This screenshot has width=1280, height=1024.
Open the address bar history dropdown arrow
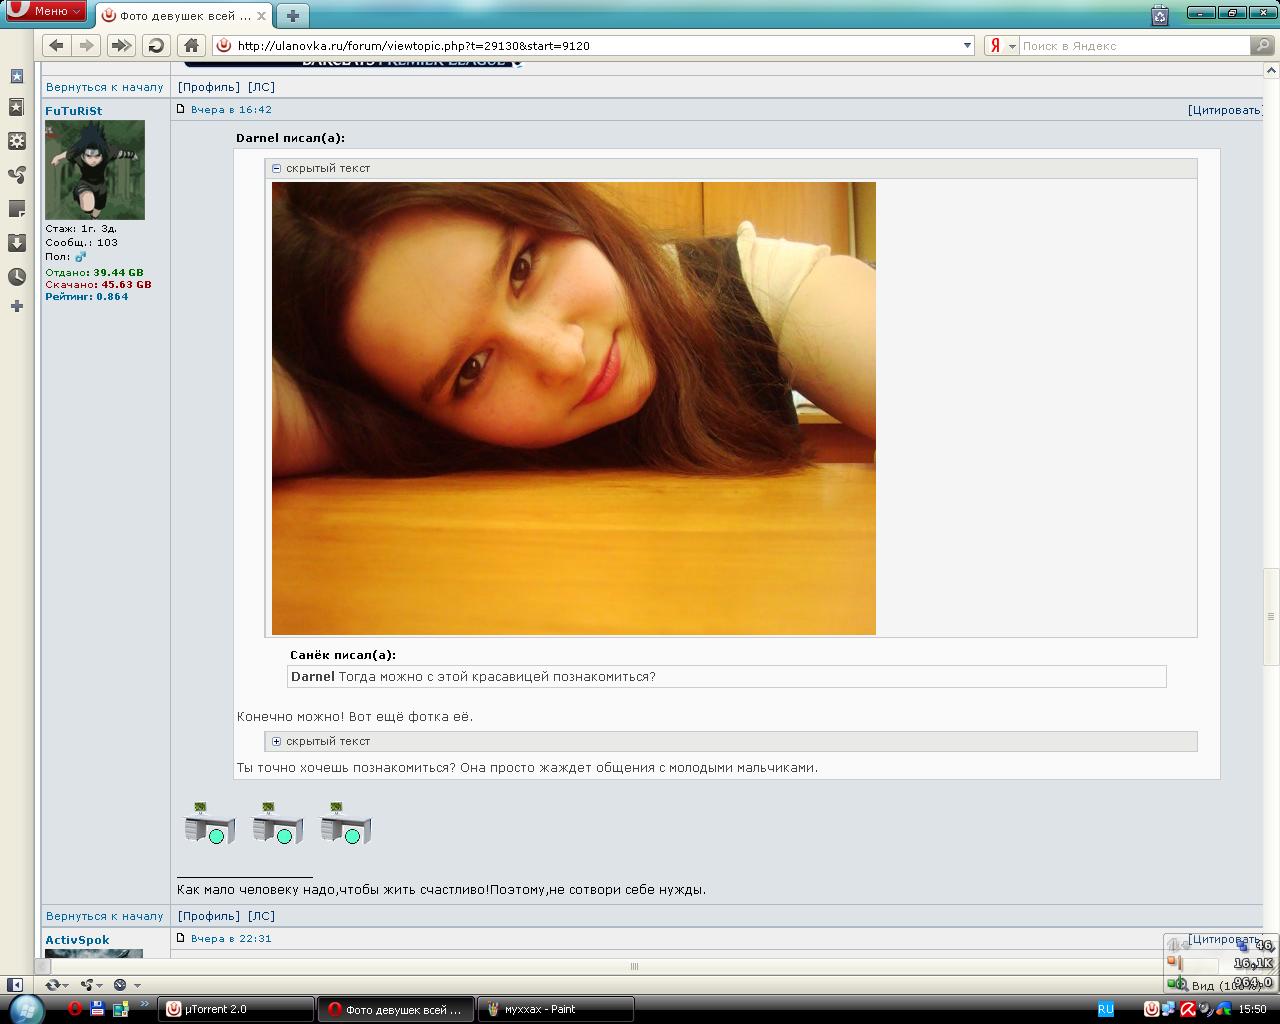click(x=967, y=45)
